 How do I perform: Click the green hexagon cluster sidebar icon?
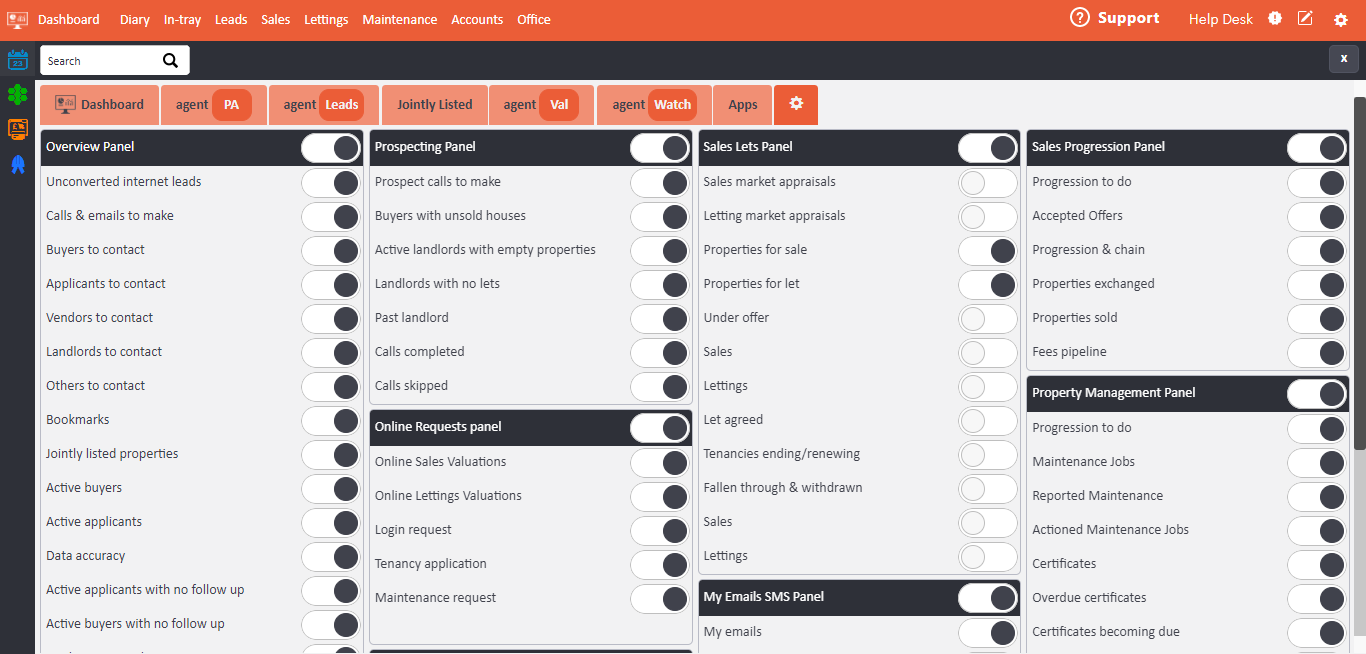click(17, 95)
